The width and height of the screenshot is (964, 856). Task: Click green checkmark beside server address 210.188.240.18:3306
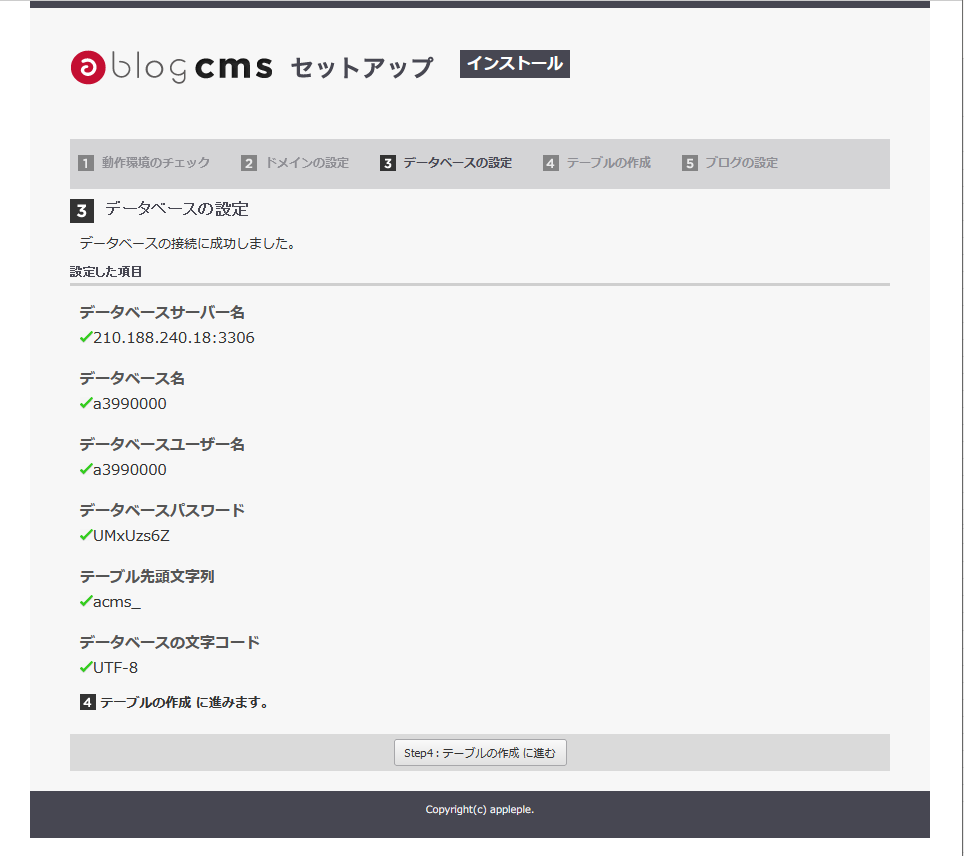pyautogui.click(x=86, y=338)
